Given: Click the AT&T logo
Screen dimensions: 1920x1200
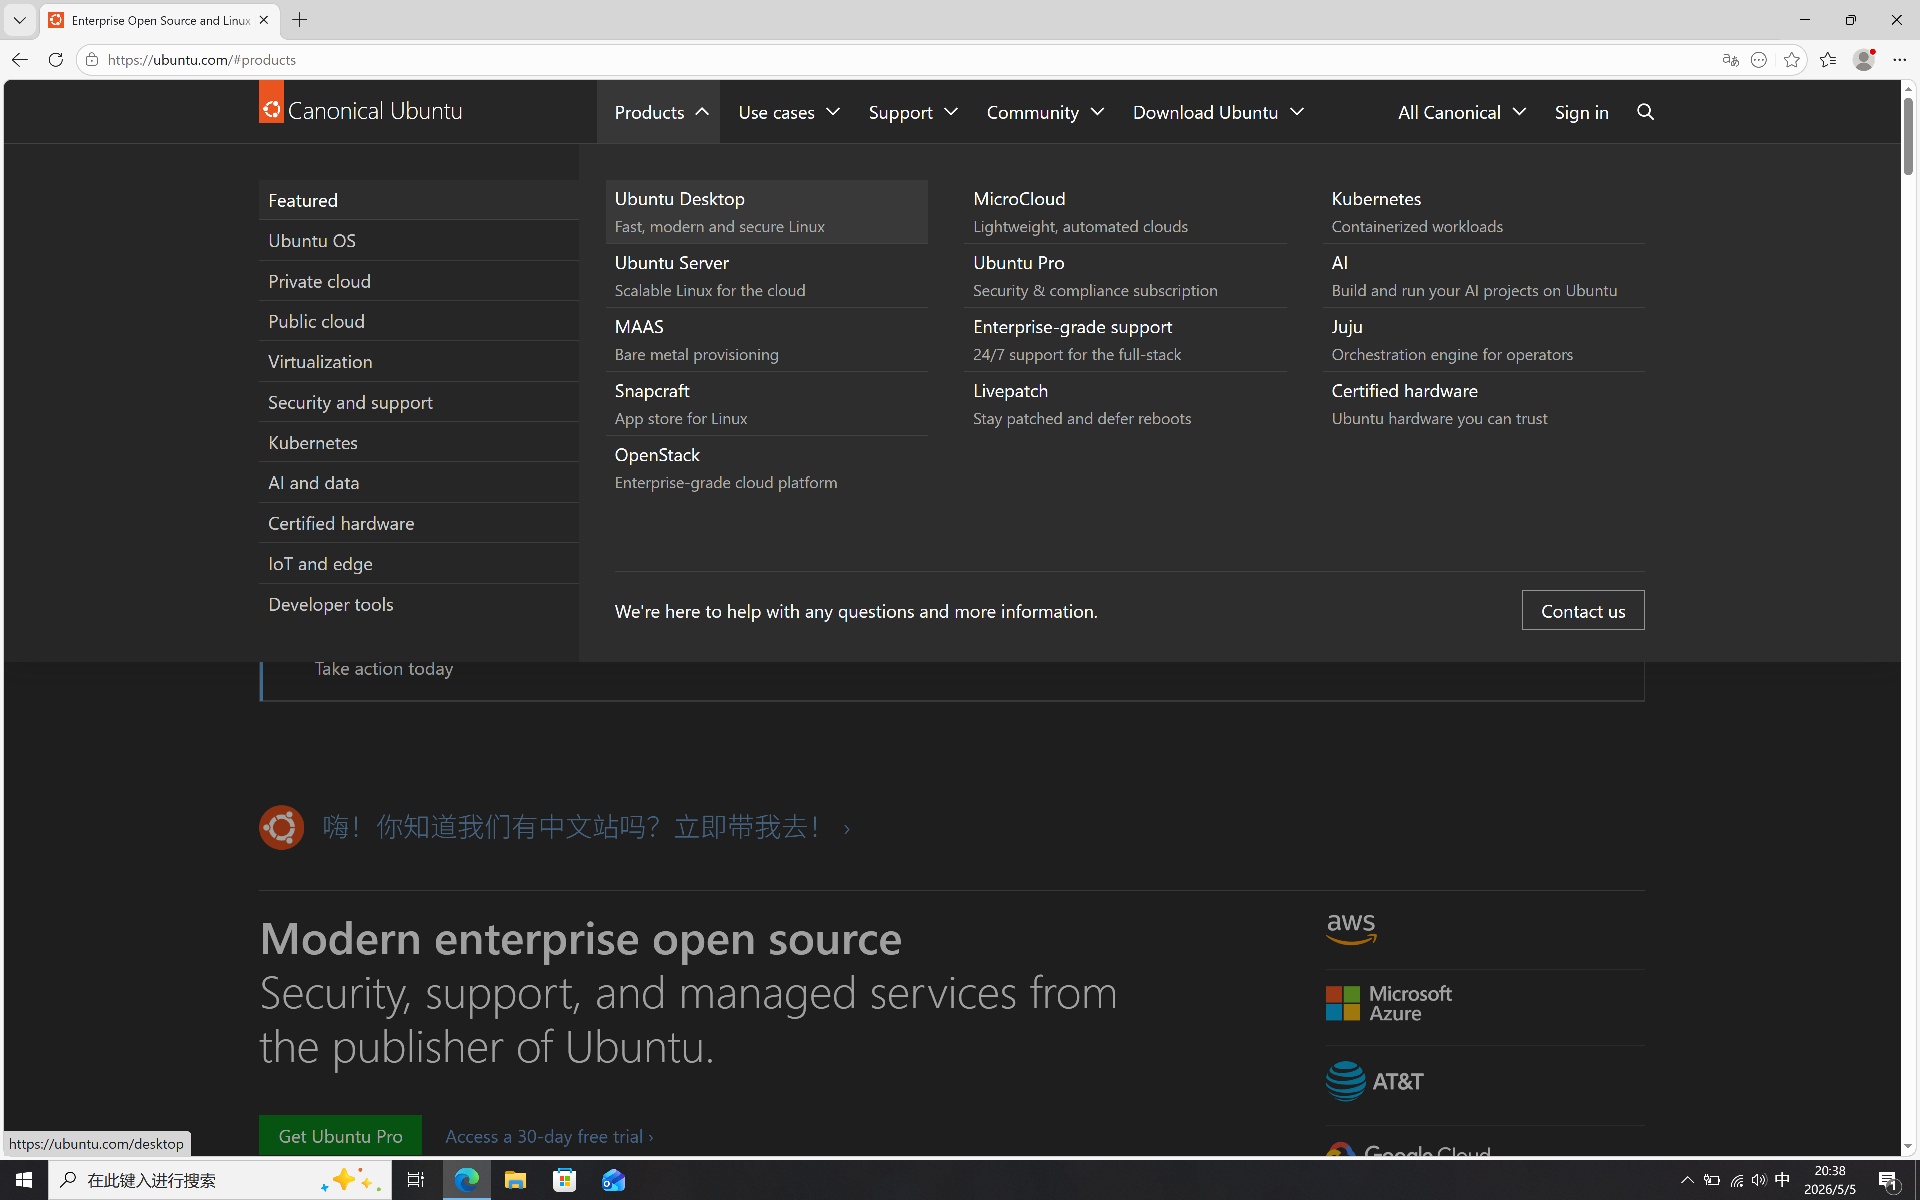Looking at the screenshot, I should [x=1374, y=1081].
